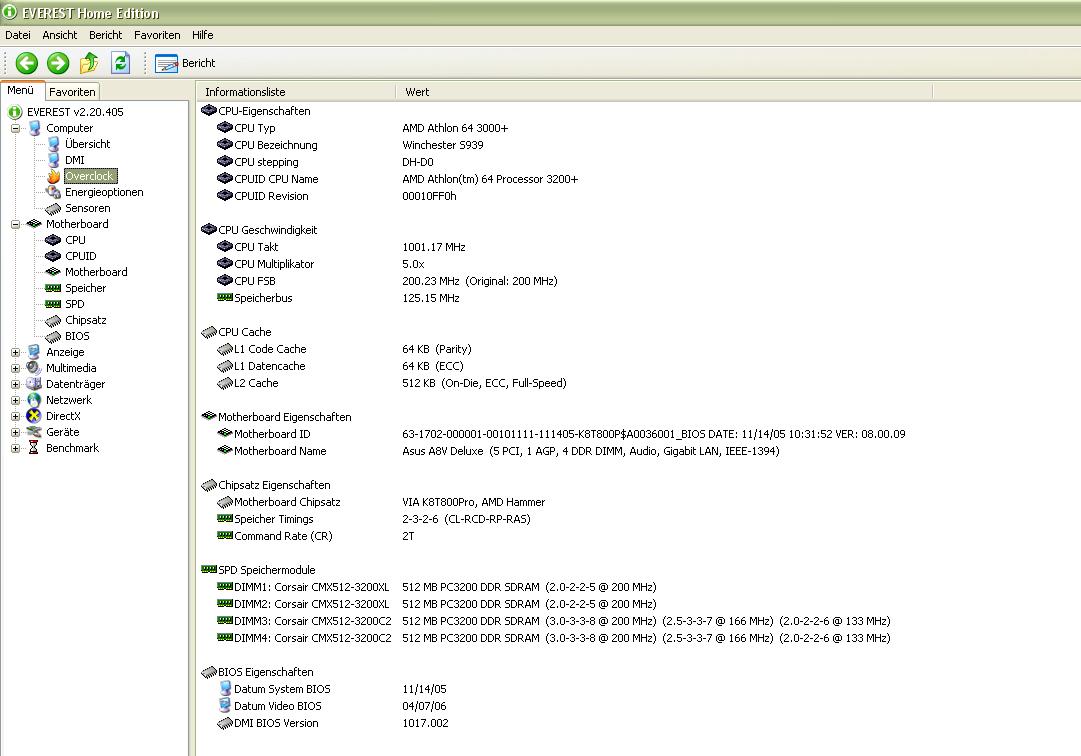This screenshot has width=1081, height=756.
Task: Select the Motherboard Chipsatz row
Action: pyautogui.click(x=381, y=502)
